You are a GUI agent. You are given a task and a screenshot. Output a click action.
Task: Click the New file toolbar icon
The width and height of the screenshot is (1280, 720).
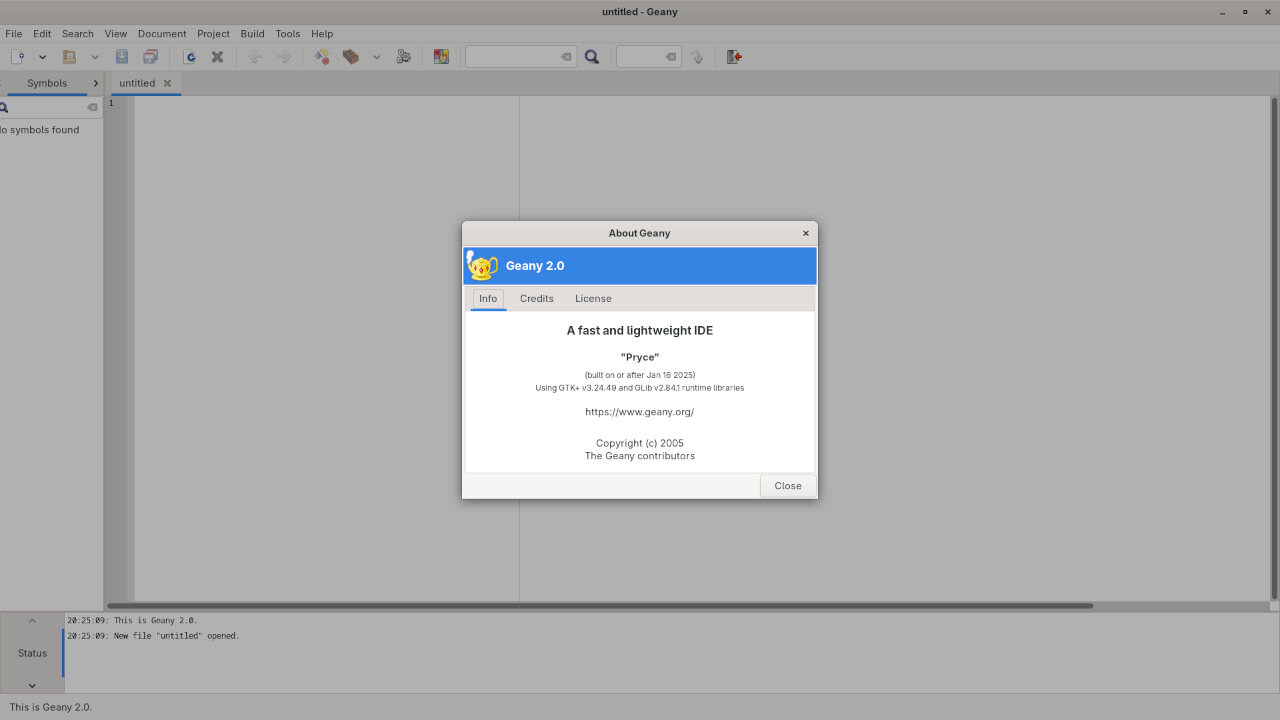pyautogui.click(x=18, y=57)
